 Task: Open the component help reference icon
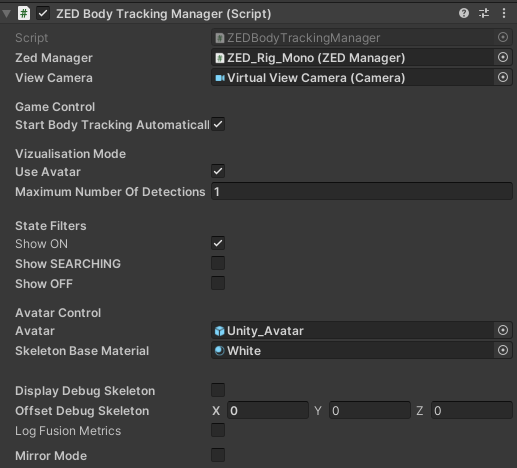pos(464,13)
